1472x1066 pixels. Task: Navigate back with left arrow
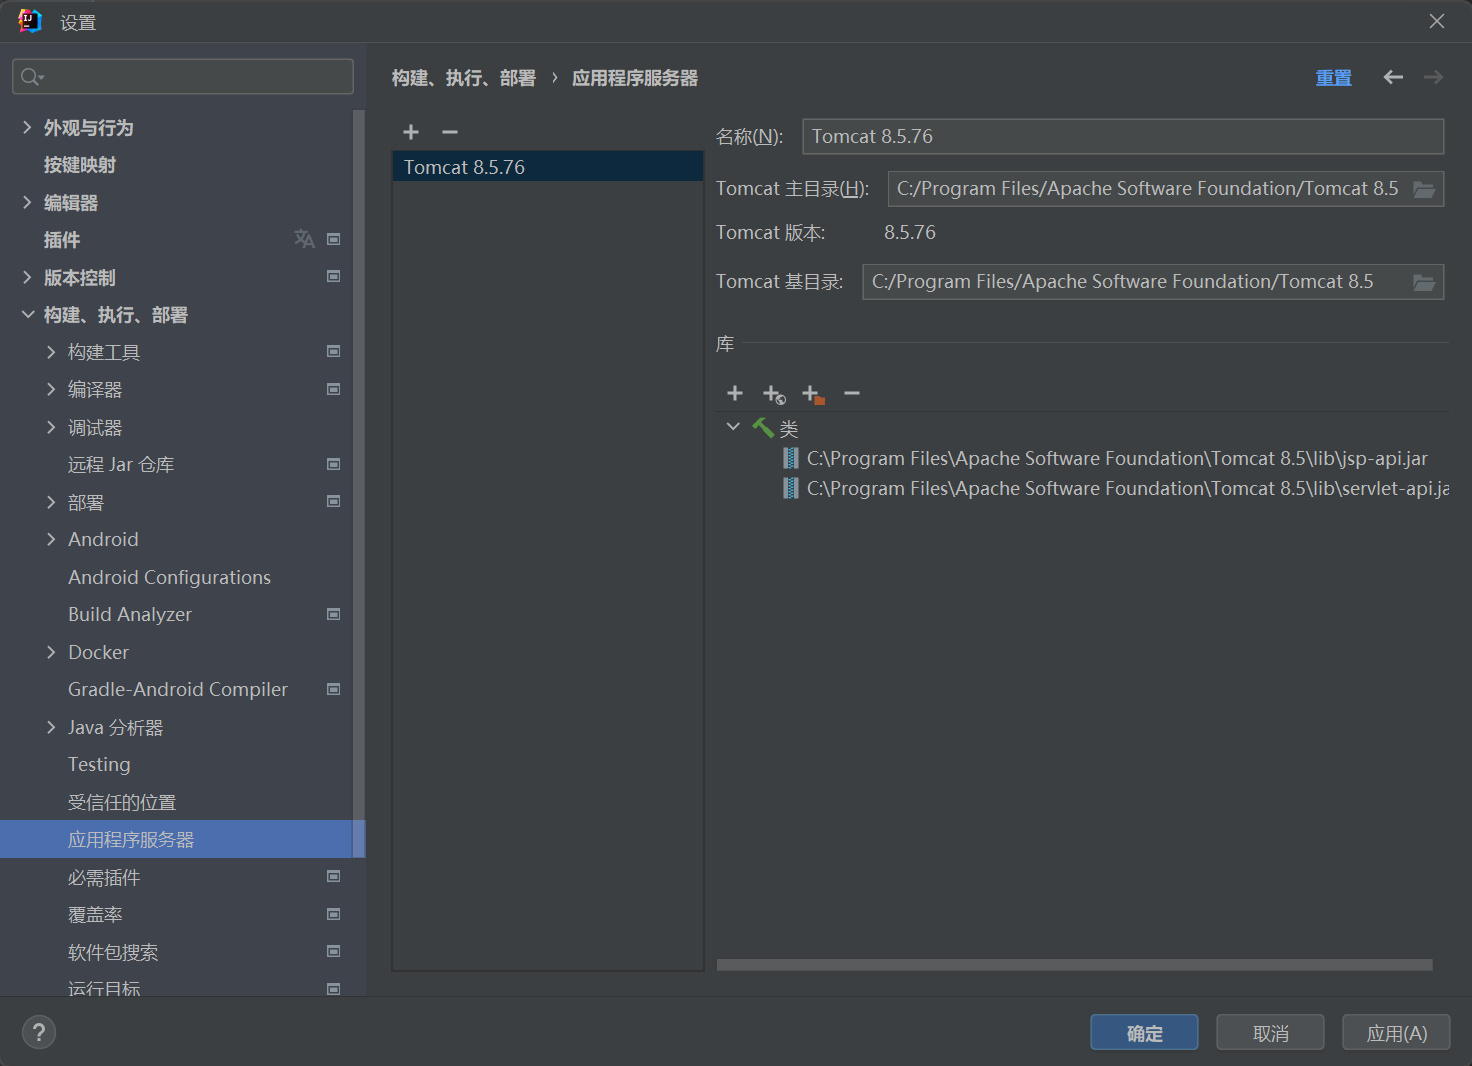click(x=1393, y=77)
